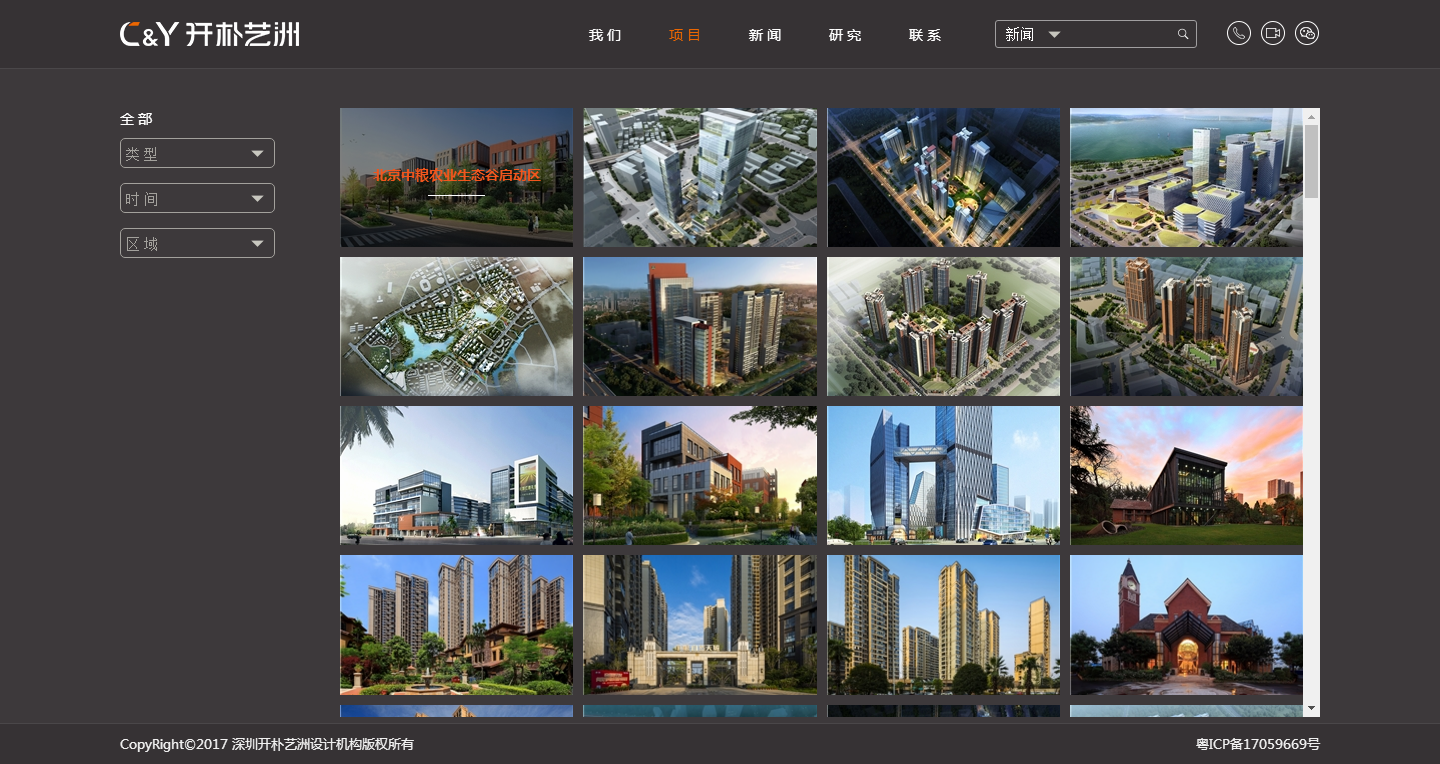Click the CopyRight©2017 footer text
This screenshot has height=764, width=1440.
(x=267, y=744)
